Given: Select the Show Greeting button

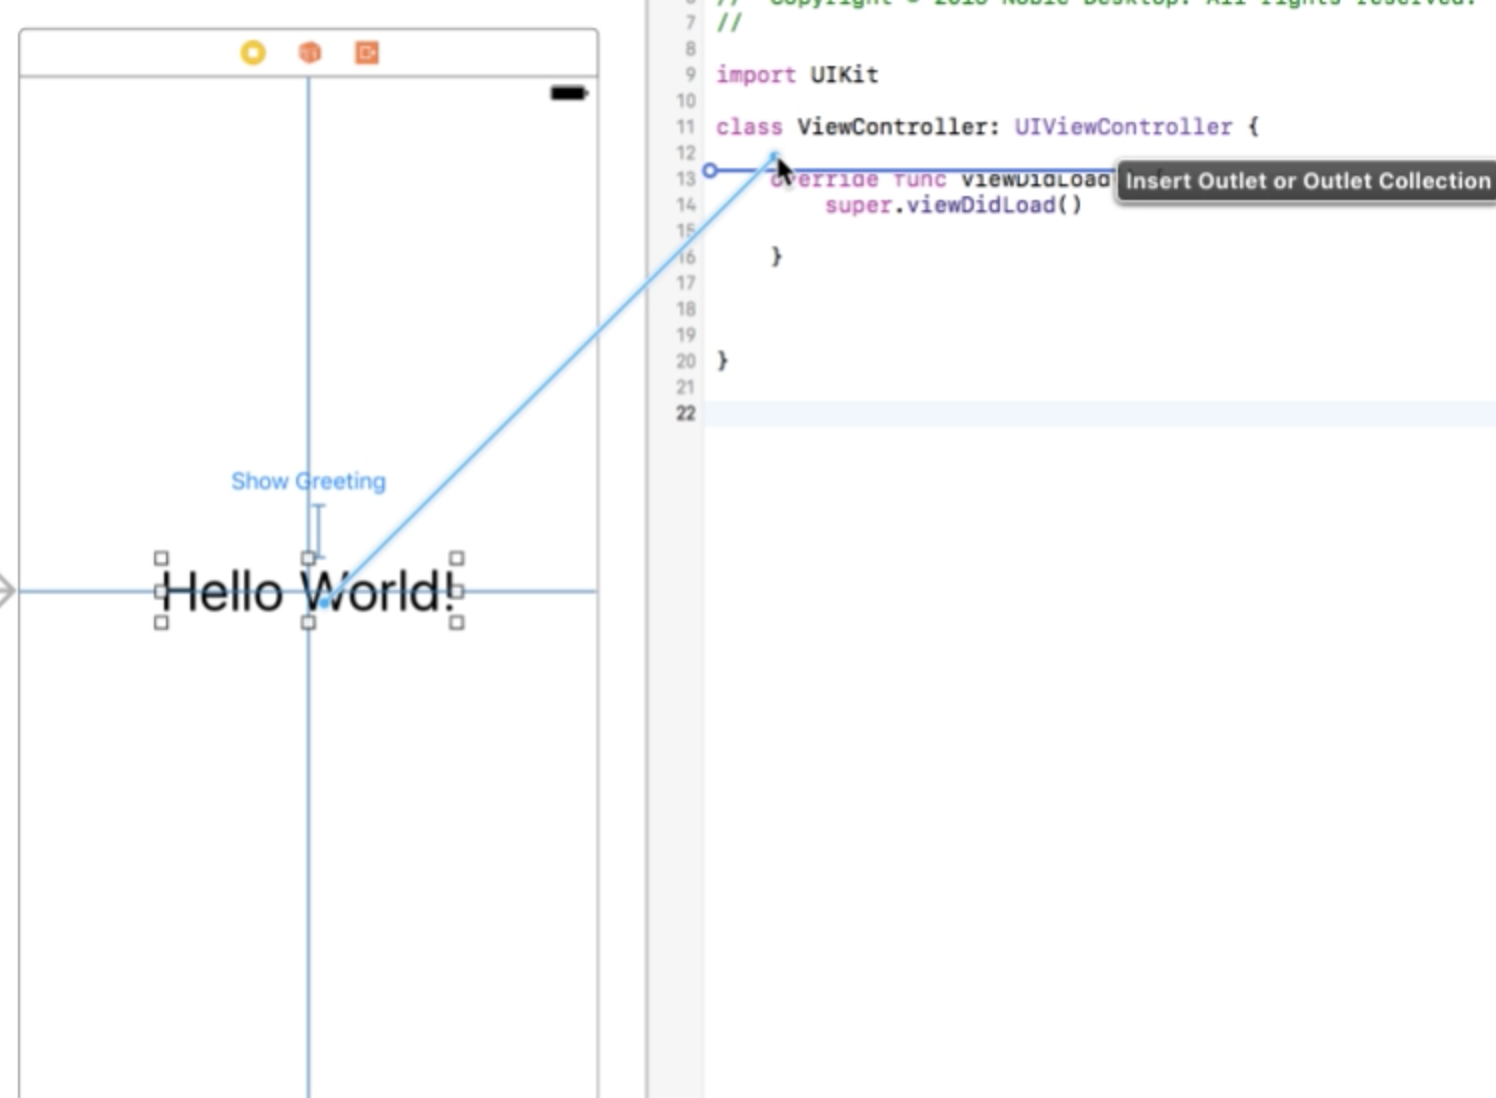Looking at the screenshot, I should [x=308, y=481].
